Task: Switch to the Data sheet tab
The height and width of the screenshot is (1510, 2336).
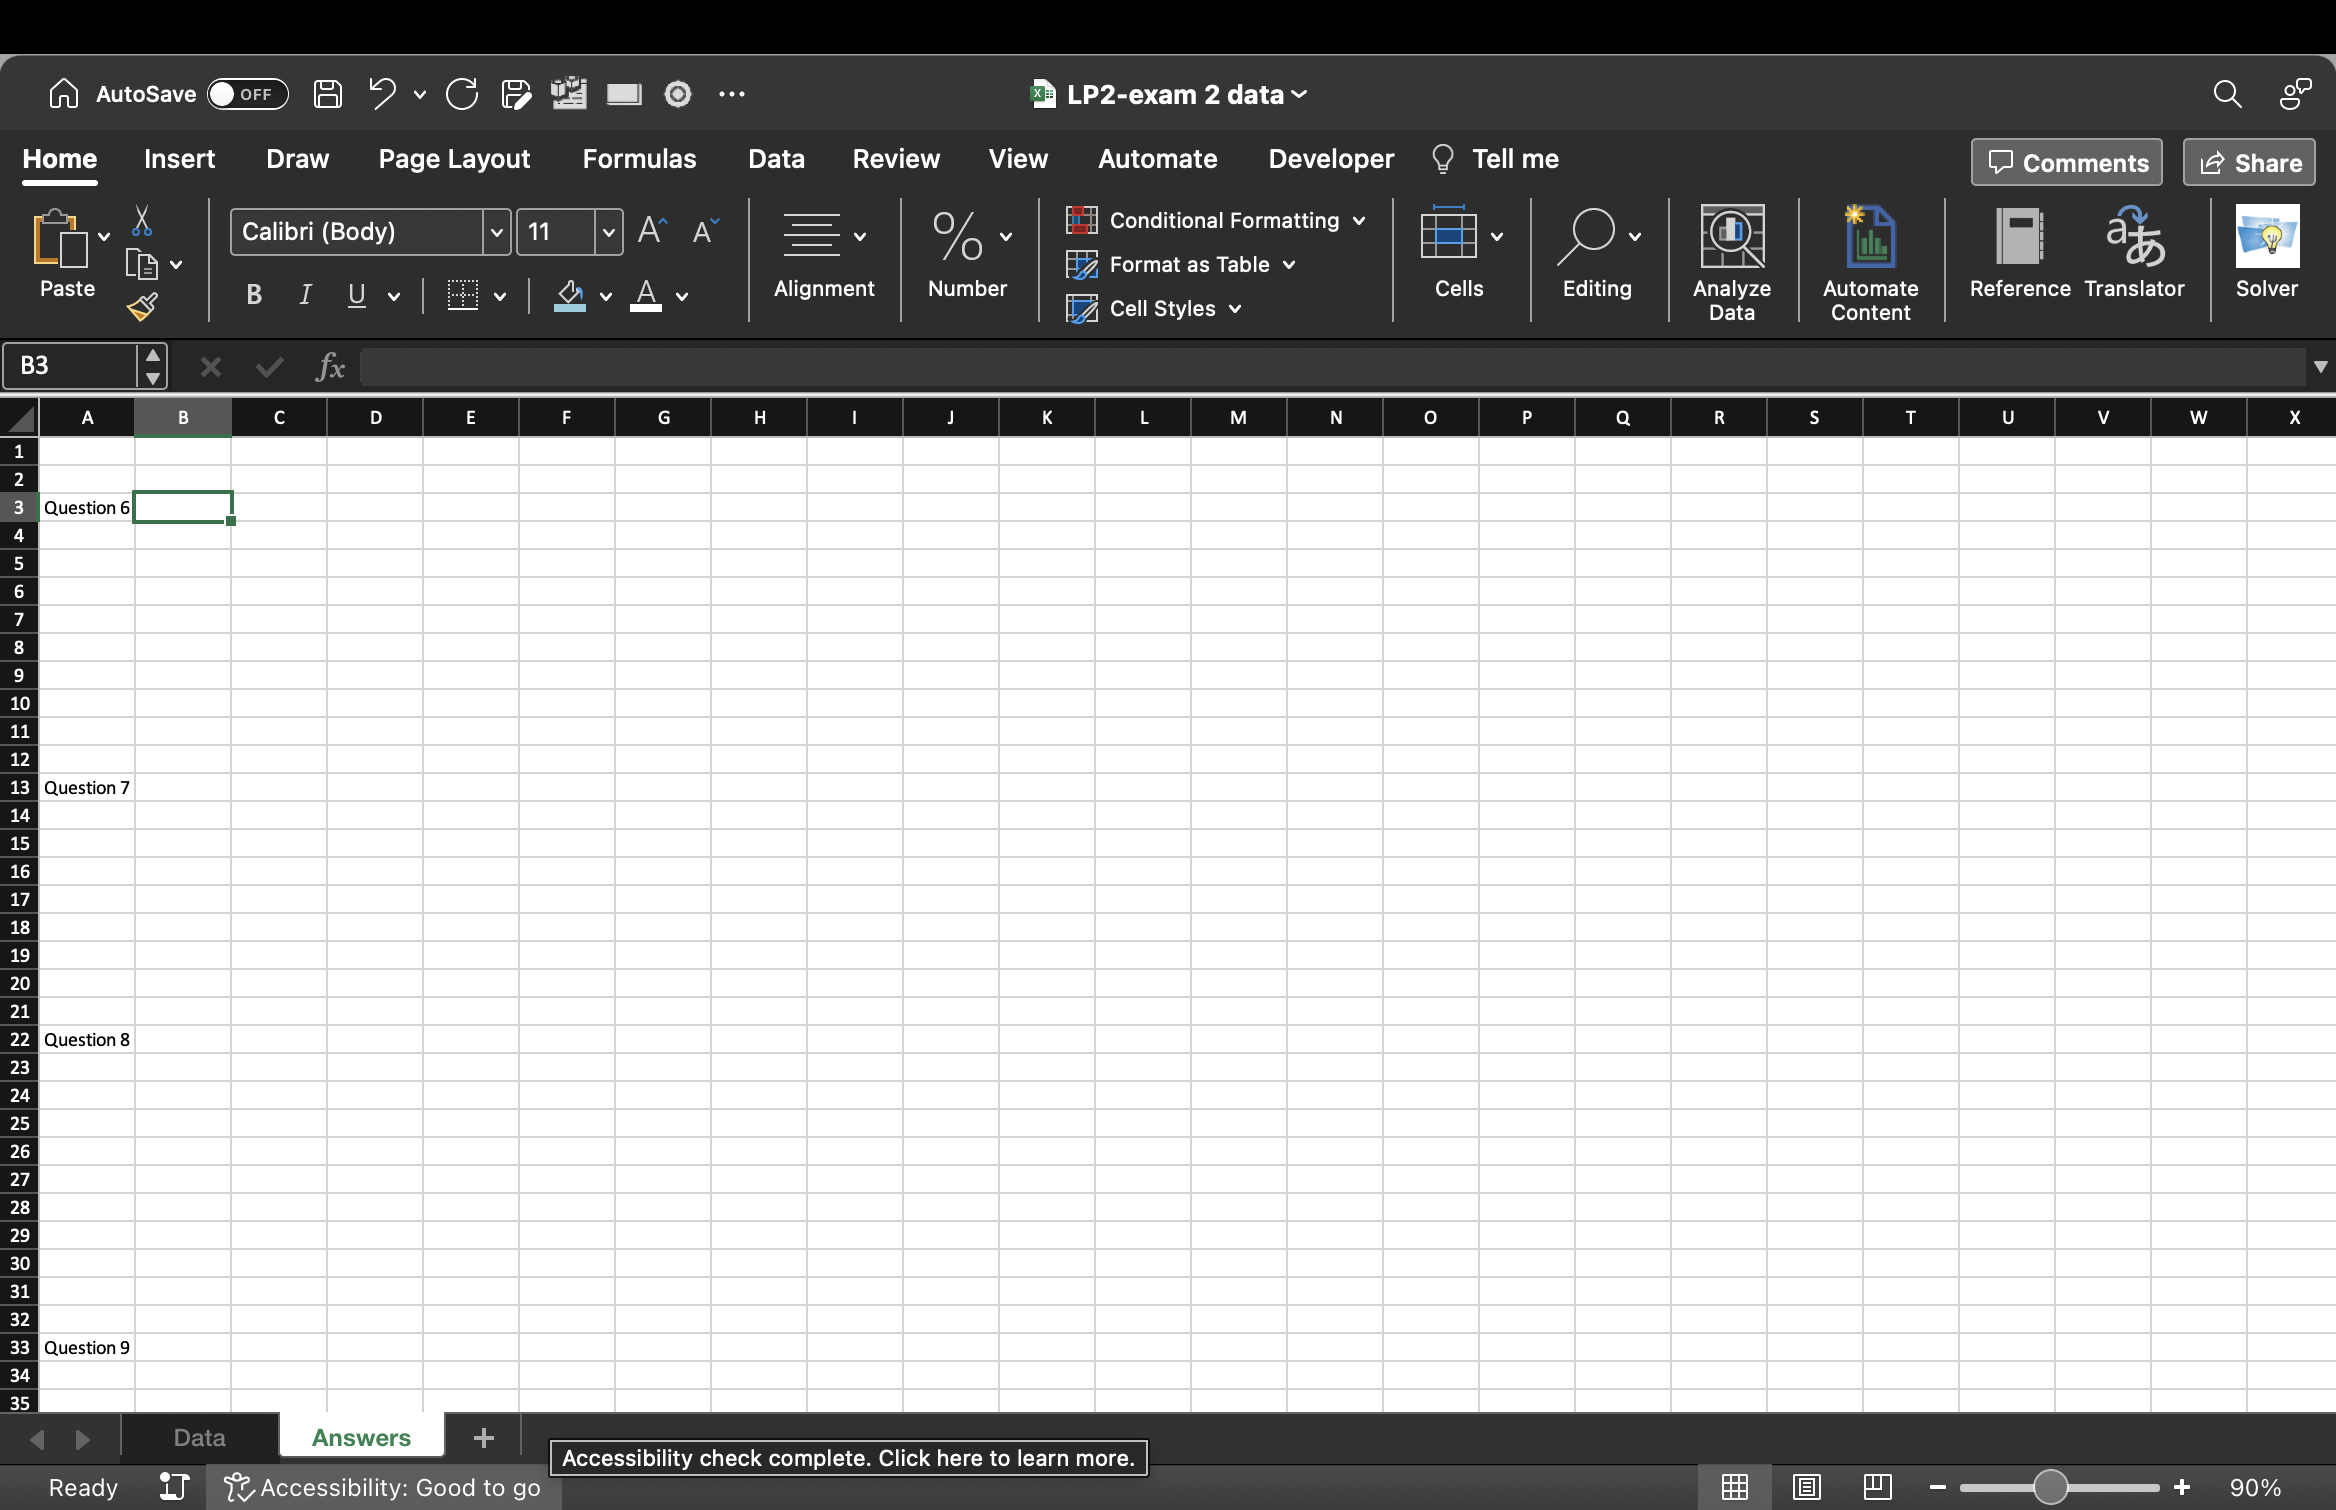Action: (199, 1437)
